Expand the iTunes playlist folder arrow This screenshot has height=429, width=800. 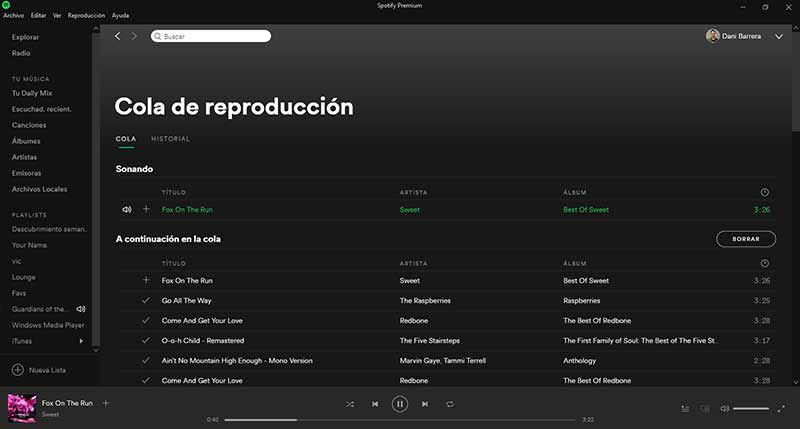(81, 341)
